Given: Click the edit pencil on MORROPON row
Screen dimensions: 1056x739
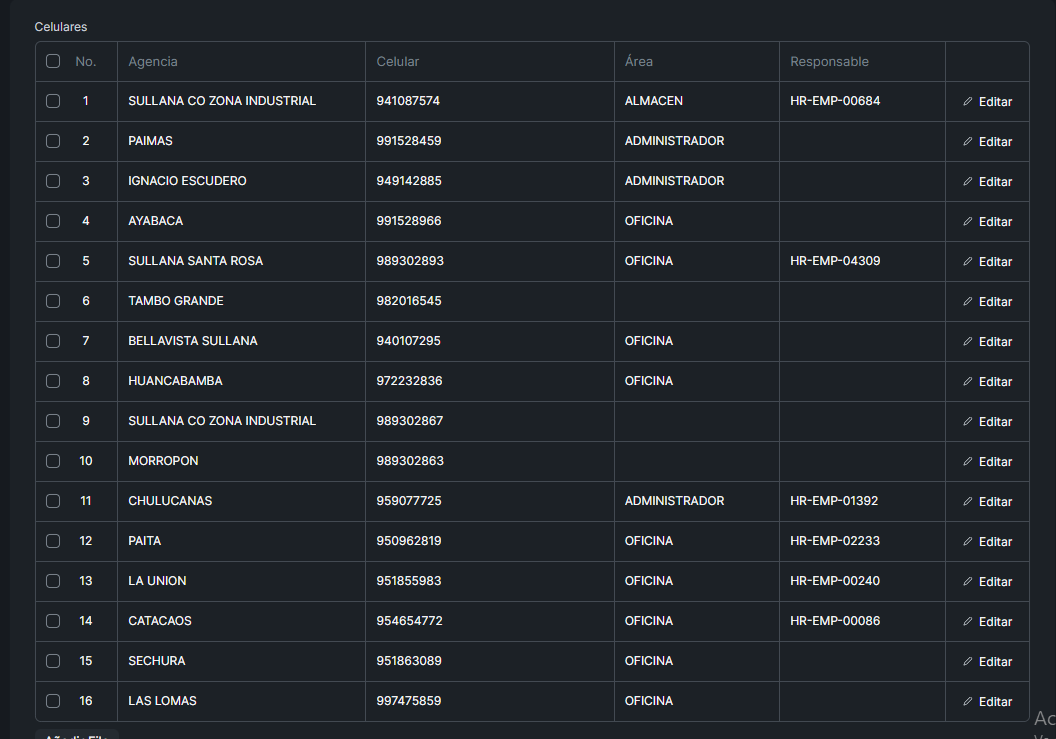Looking at the screenshot, I should click(x=967, y=462).
